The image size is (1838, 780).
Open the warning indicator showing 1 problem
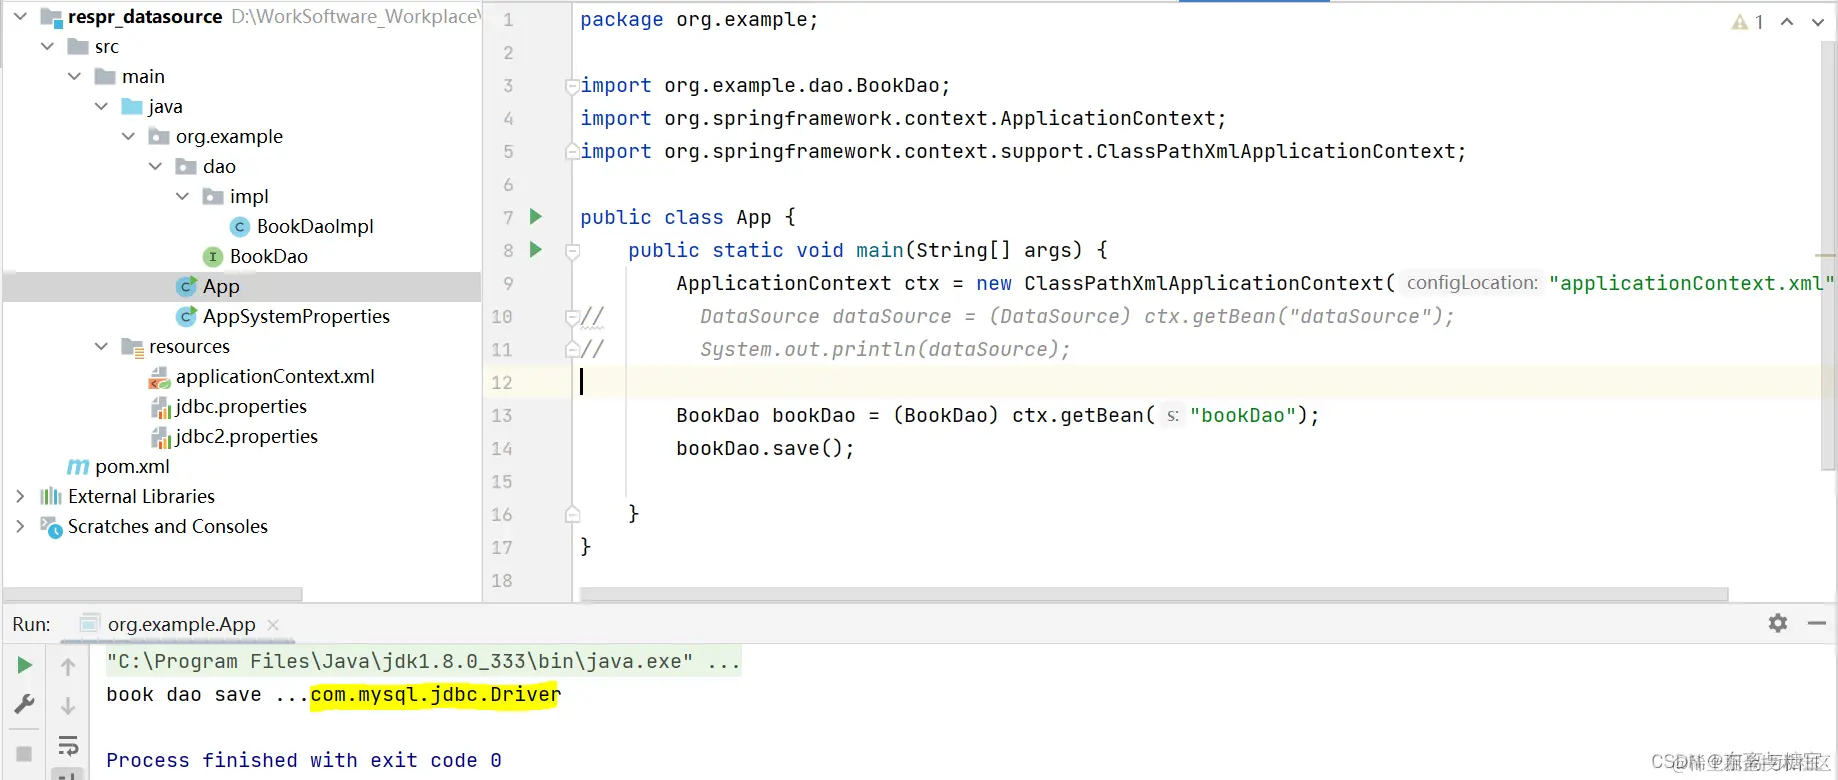point(1748,22)
